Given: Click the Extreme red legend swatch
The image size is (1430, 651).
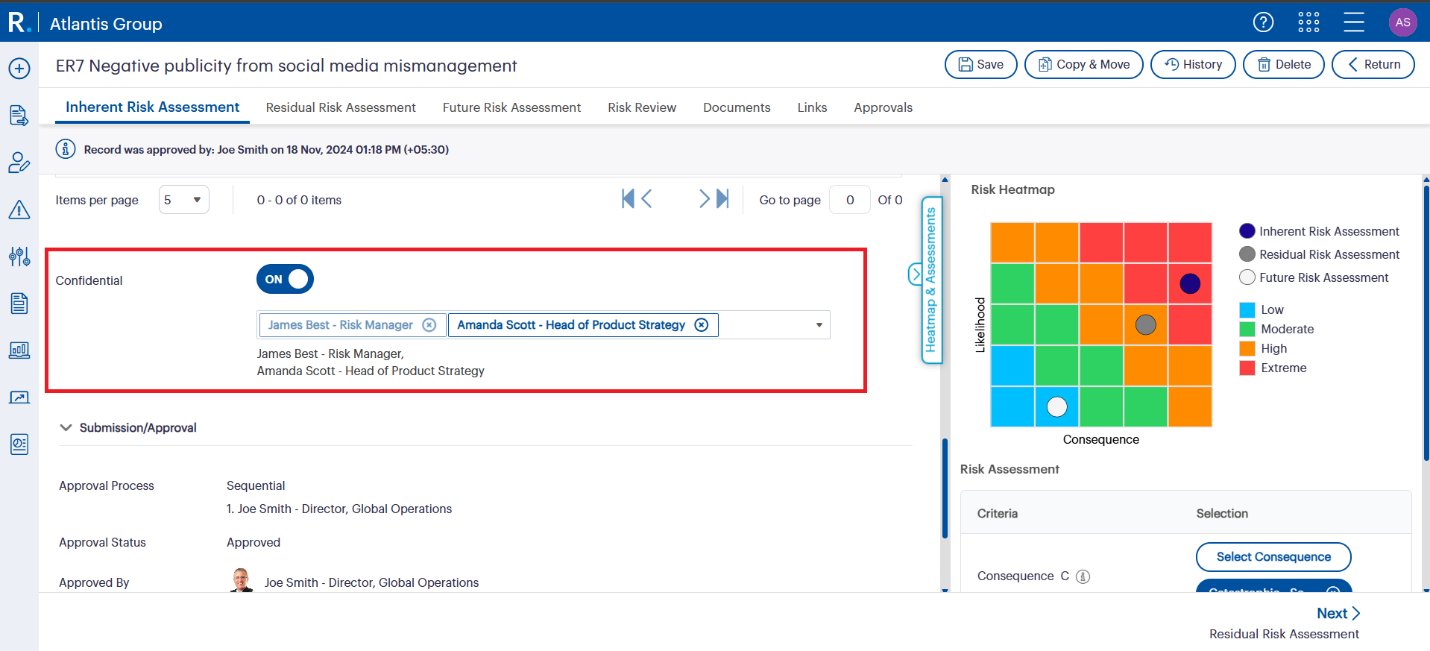Looking at the screenshot, I should click(1247, 368).
